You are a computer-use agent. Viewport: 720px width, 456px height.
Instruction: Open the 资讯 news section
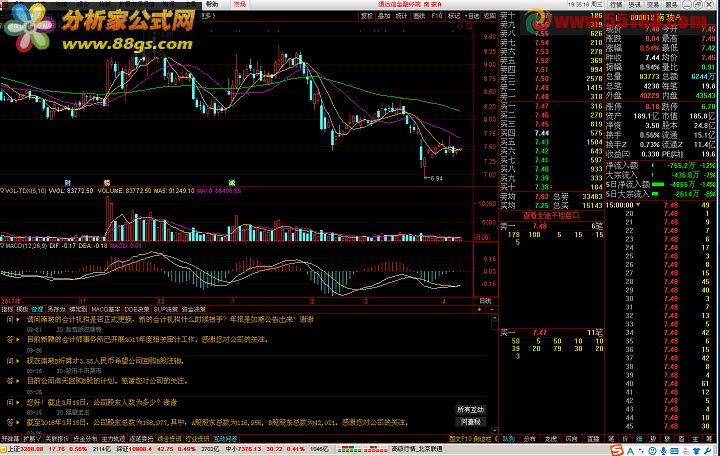634,4
